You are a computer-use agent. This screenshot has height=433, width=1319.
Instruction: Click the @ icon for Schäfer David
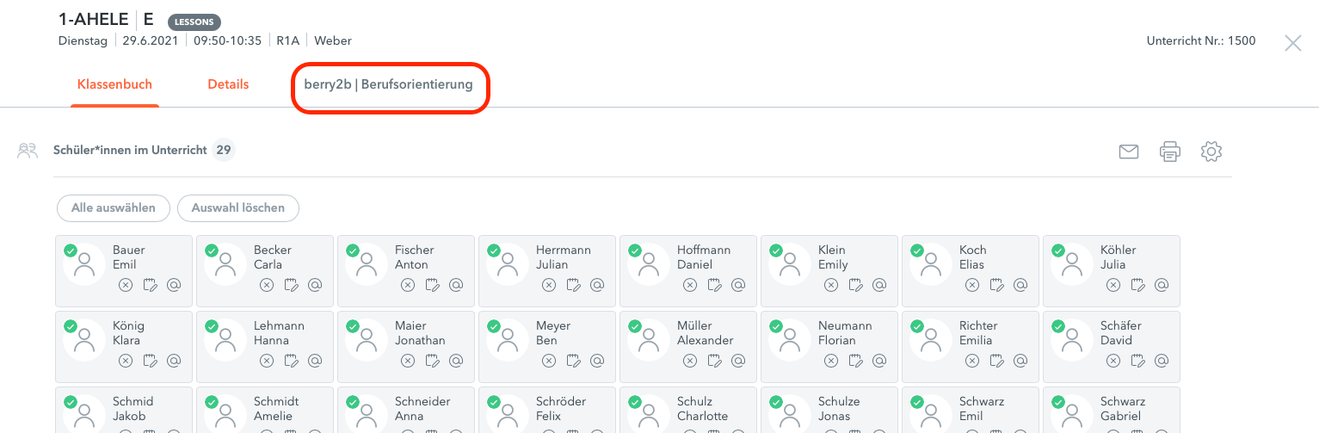pos(1161,361)
